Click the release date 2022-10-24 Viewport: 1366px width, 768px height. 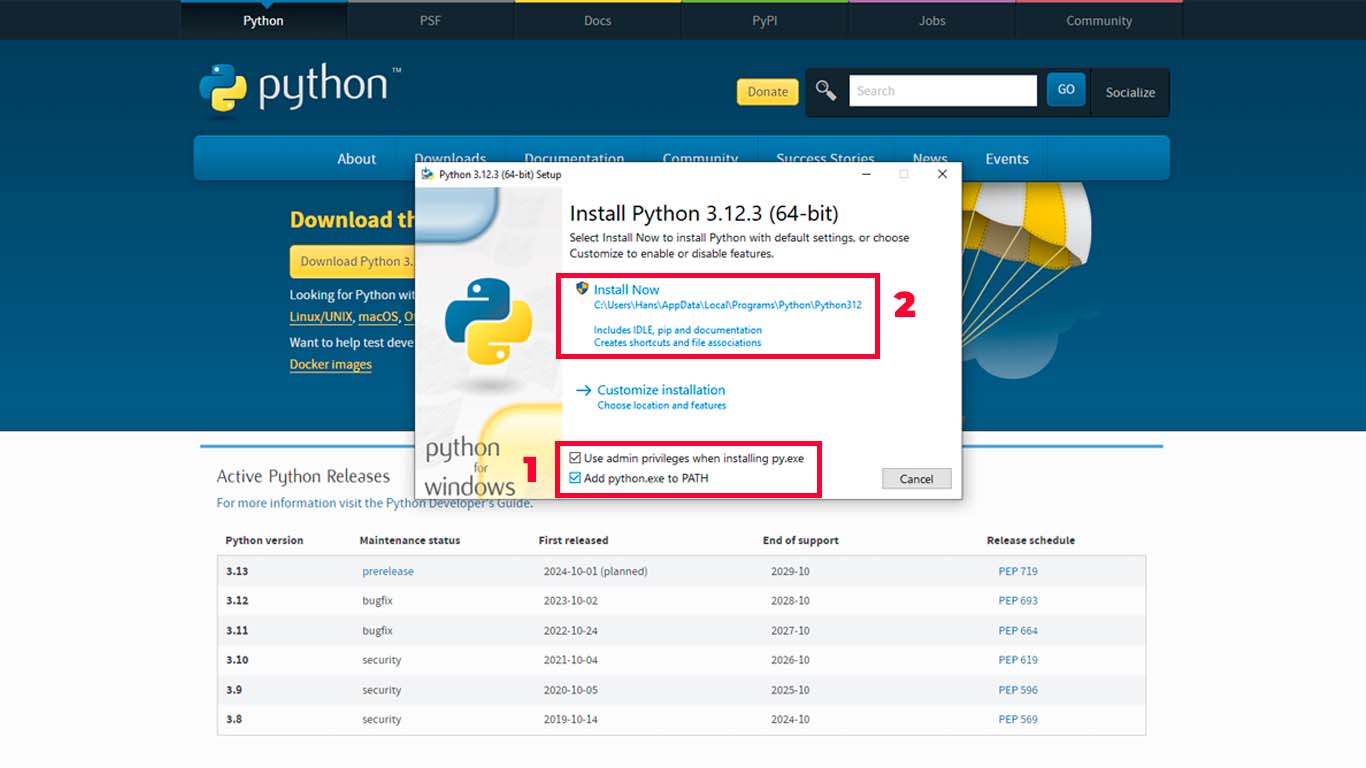click(571, 631)
